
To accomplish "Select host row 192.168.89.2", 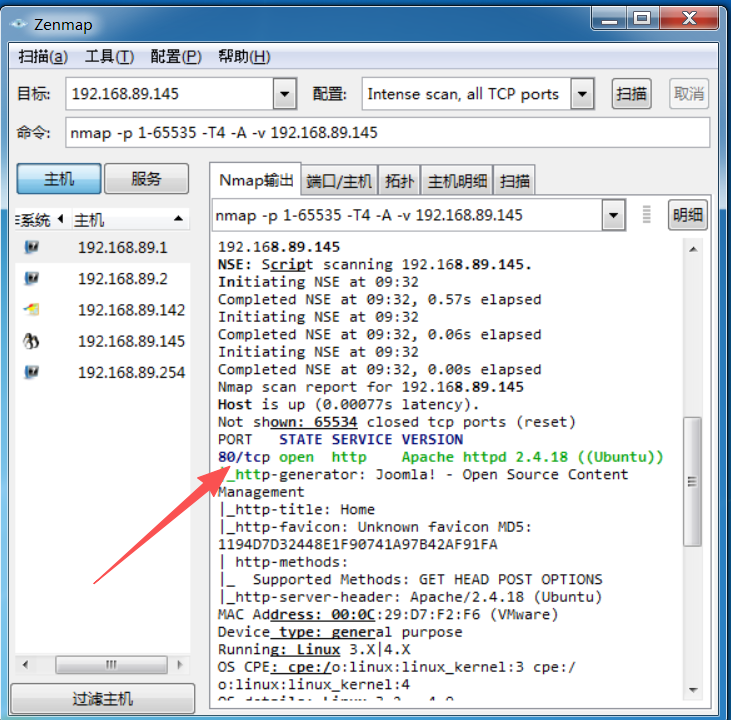I will tap(103, 278).
